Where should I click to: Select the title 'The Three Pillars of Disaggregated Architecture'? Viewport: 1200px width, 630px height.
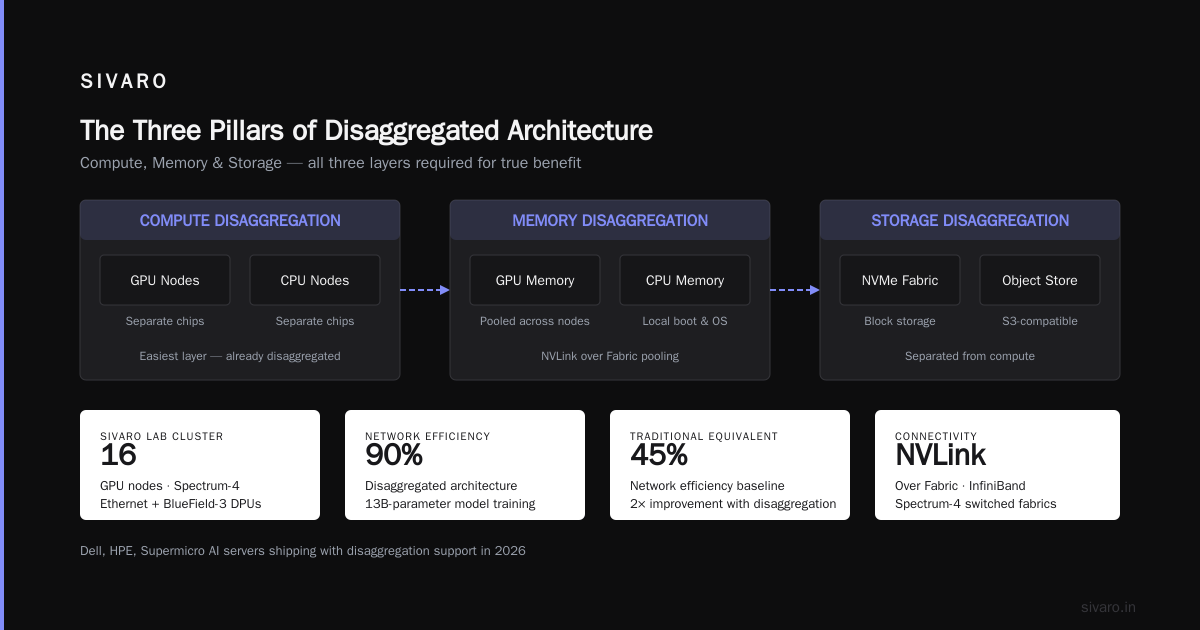click(366, 131)
